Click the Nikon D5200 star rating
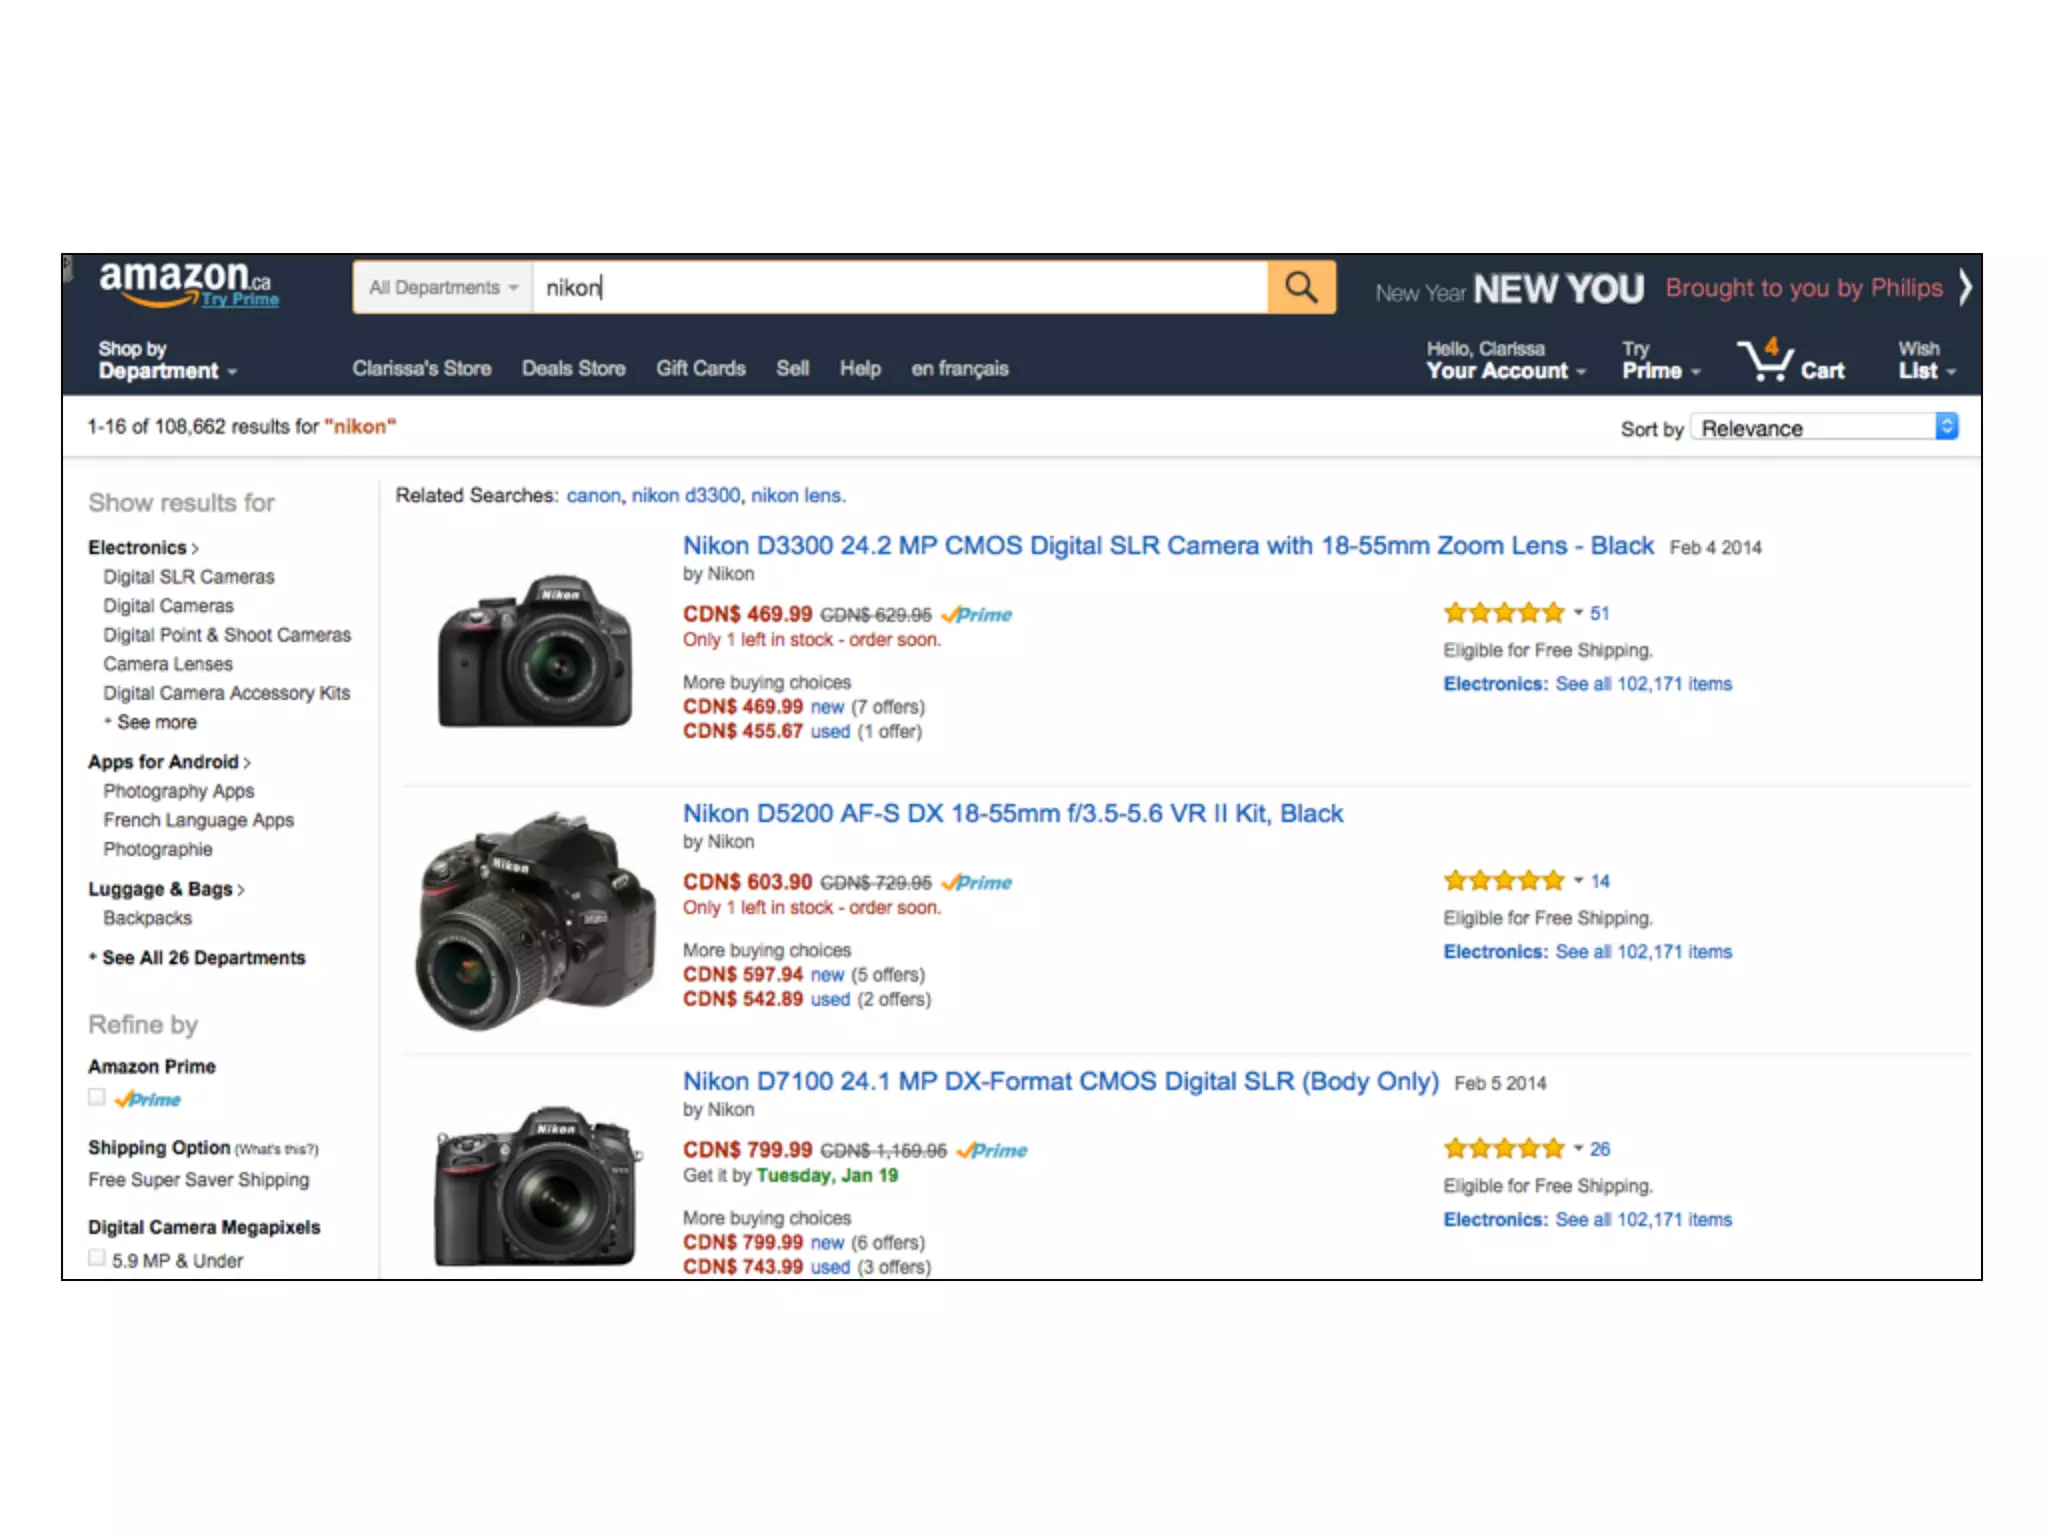 1503,881
